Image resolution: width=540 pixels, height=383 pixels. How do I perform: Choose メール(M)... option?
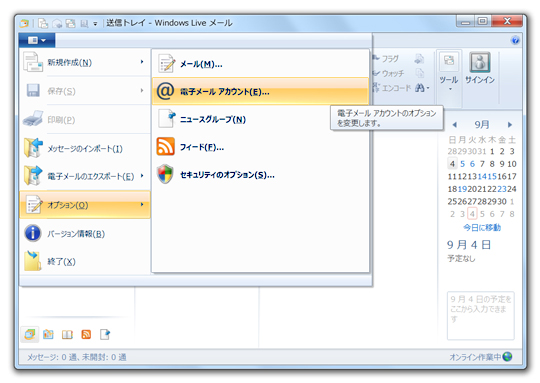[260, 64]
